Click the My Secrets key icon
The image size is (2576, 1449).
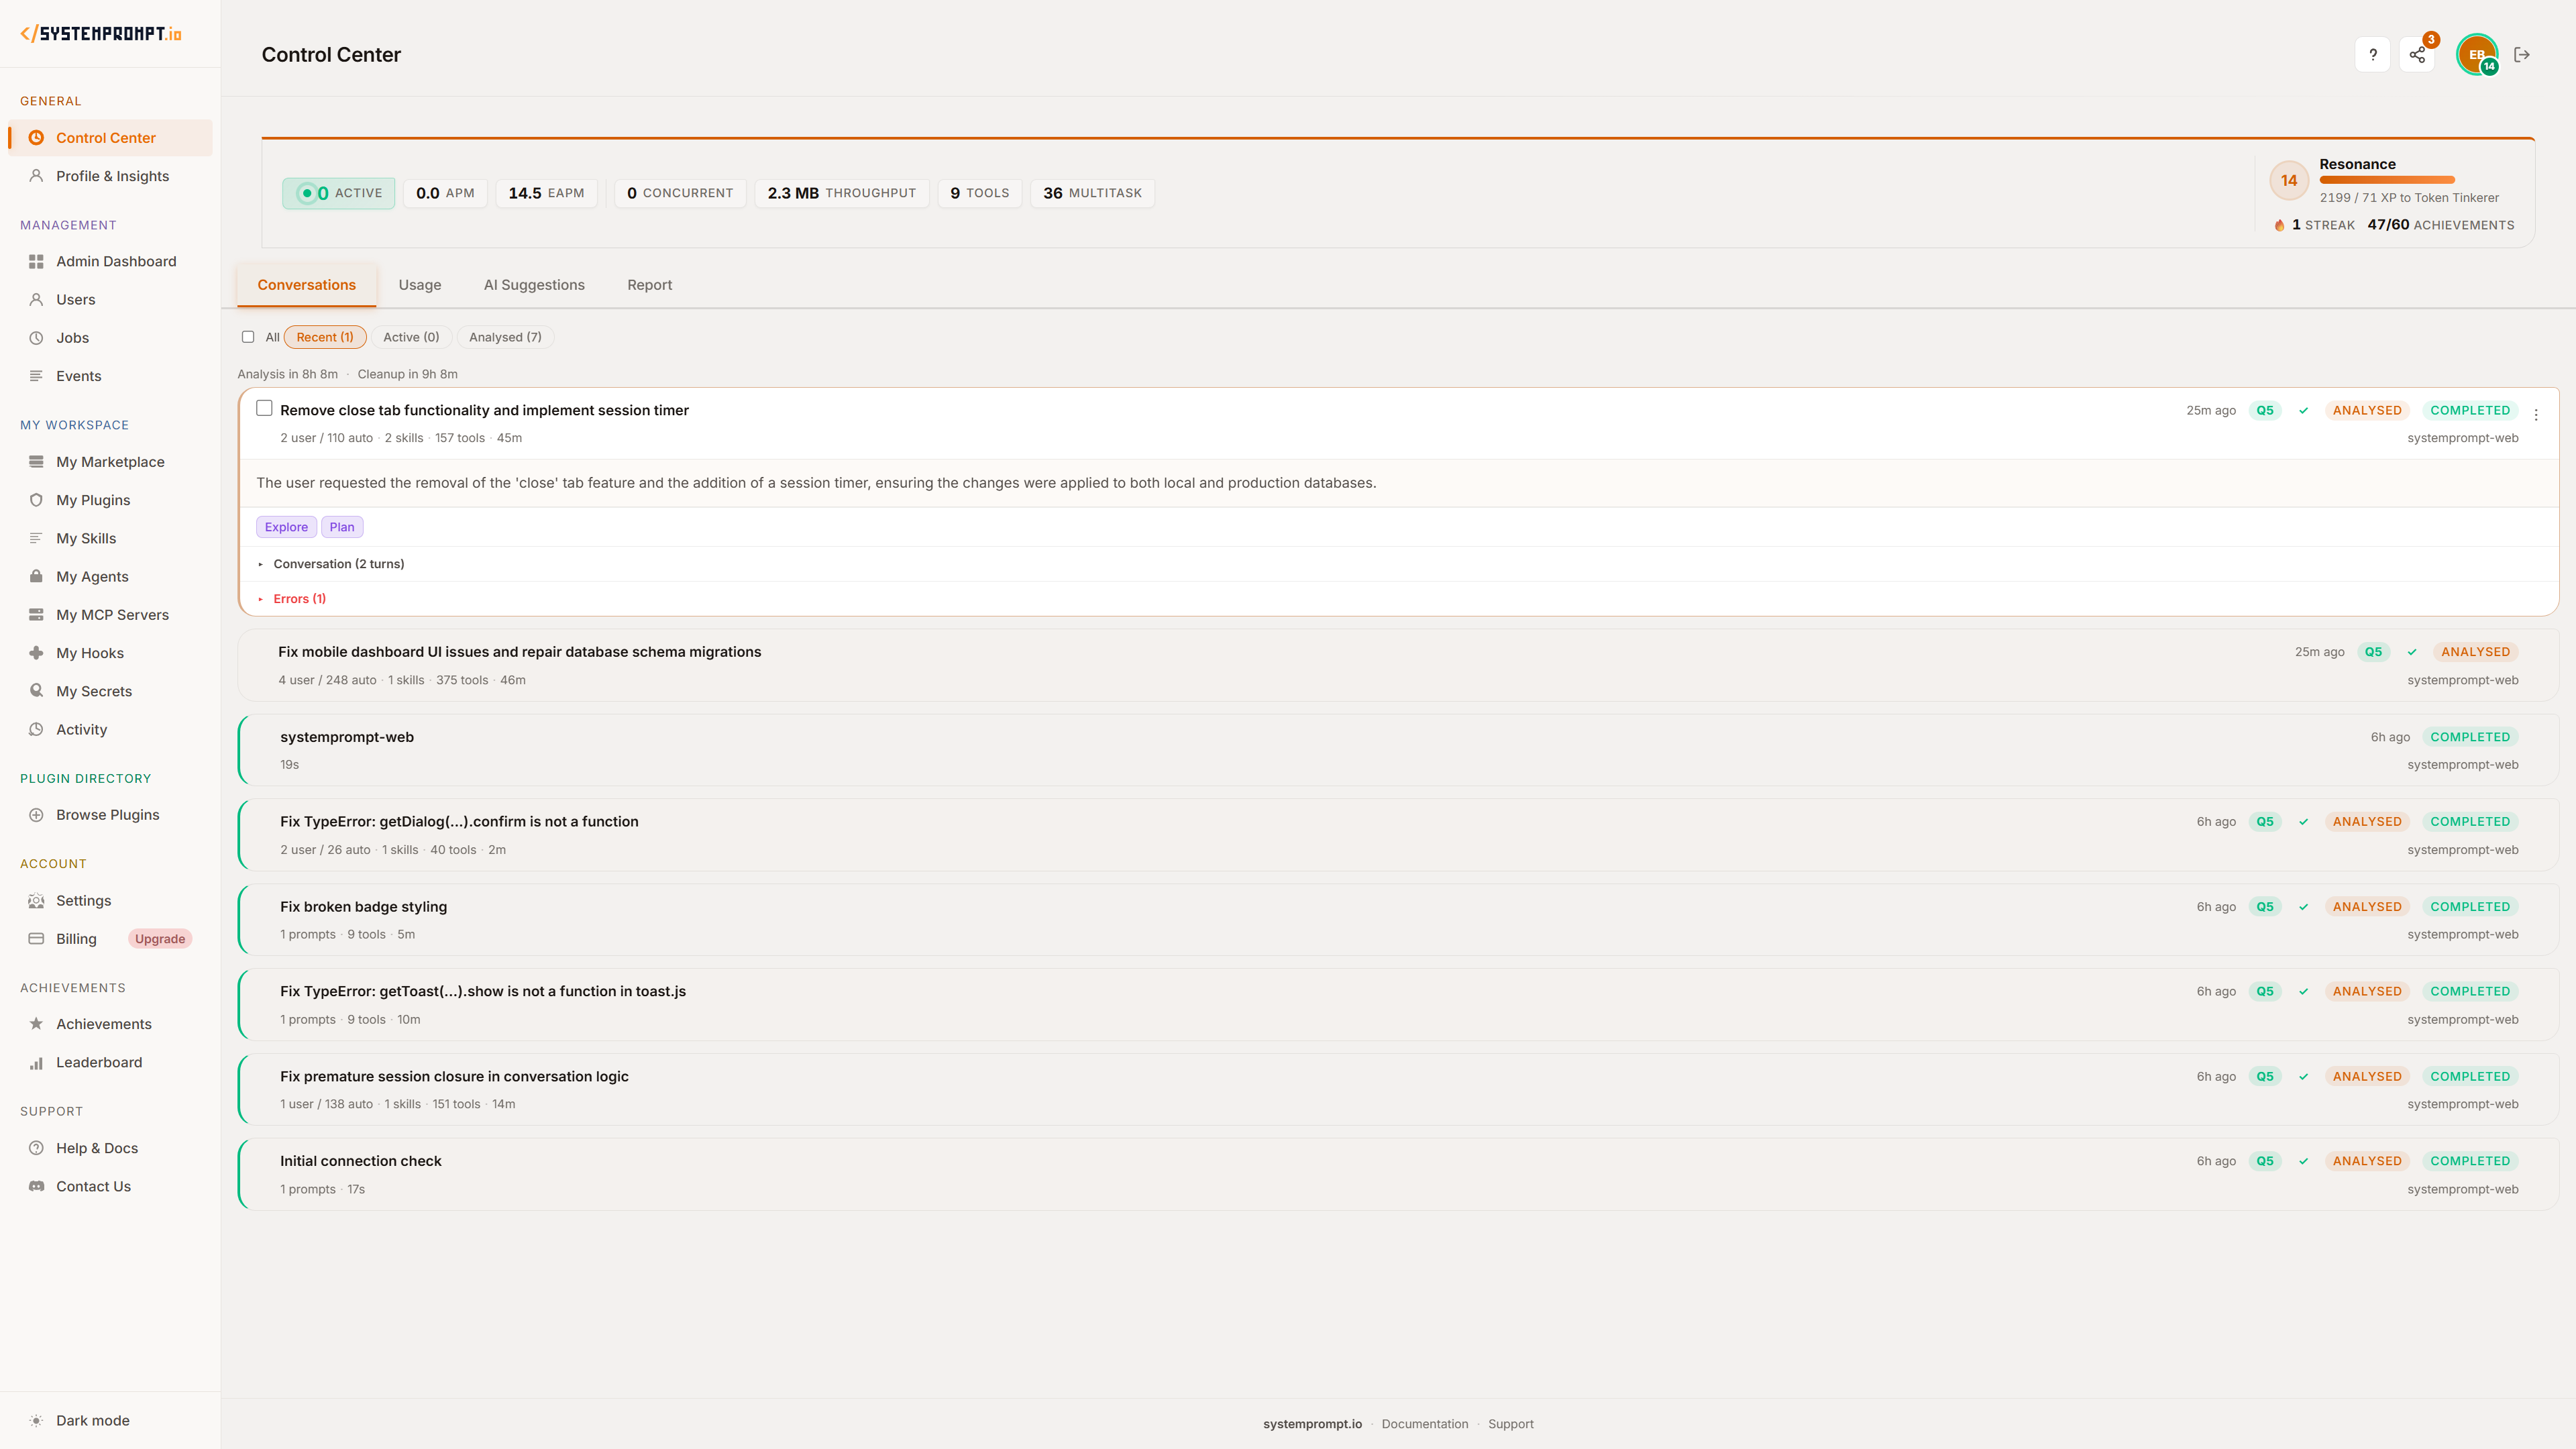pyautogui.click(x=36, y=691)
